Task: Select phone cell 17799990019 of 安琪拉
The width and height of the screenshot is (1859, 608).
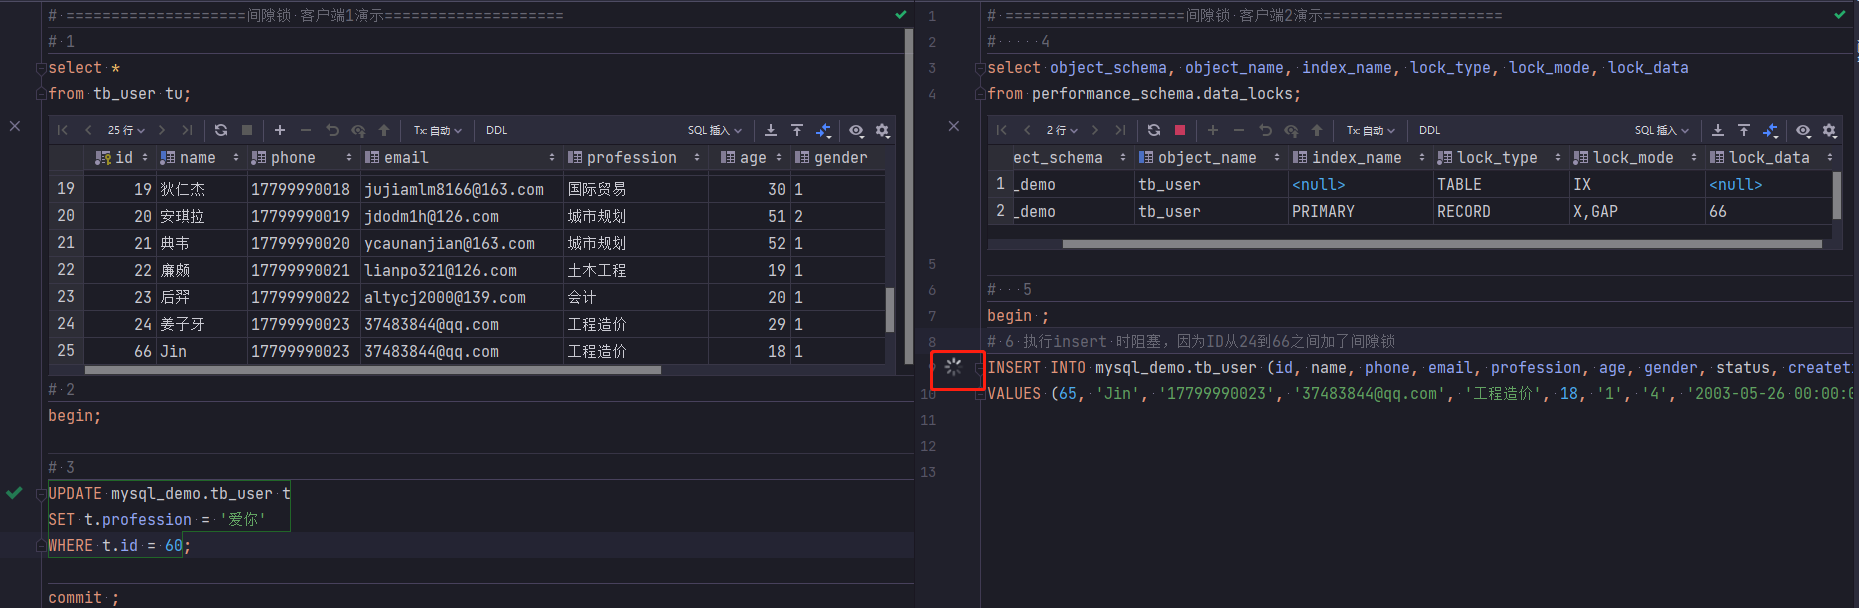Action: [303, 217]
